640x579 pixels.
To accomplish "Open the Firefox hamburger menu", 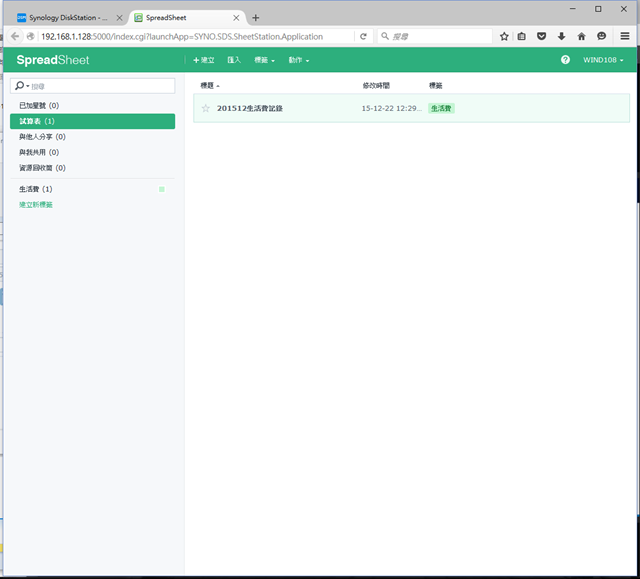I will 625,36.
